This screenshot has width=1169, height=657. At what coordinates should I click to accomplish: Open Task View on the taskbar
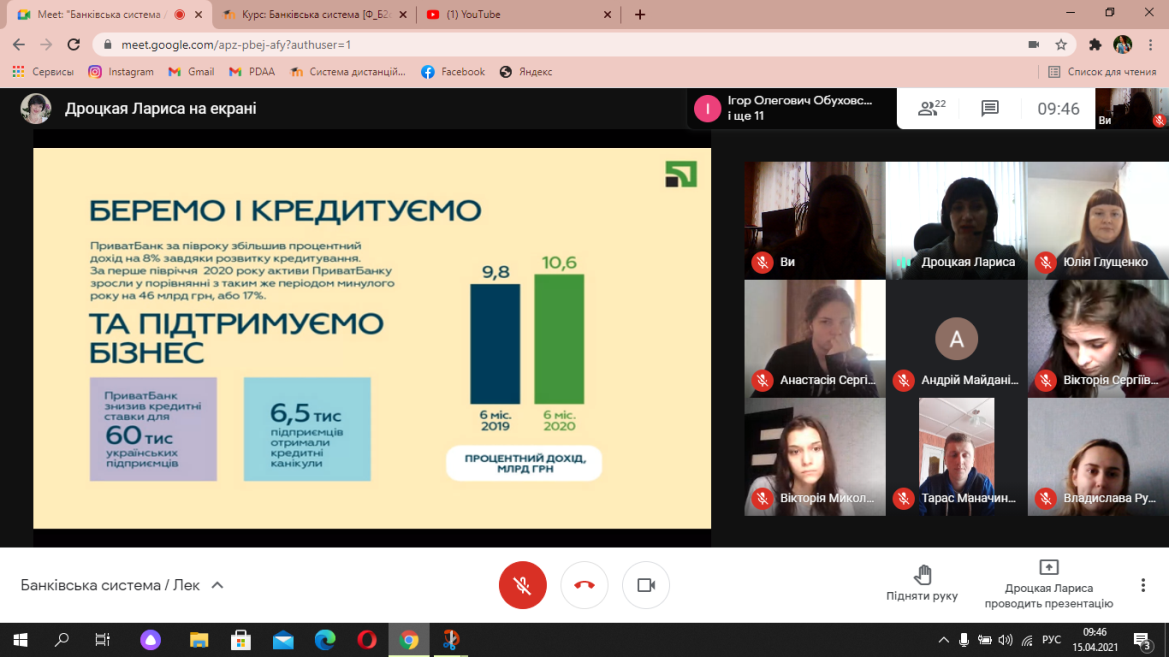click(103, 640)
